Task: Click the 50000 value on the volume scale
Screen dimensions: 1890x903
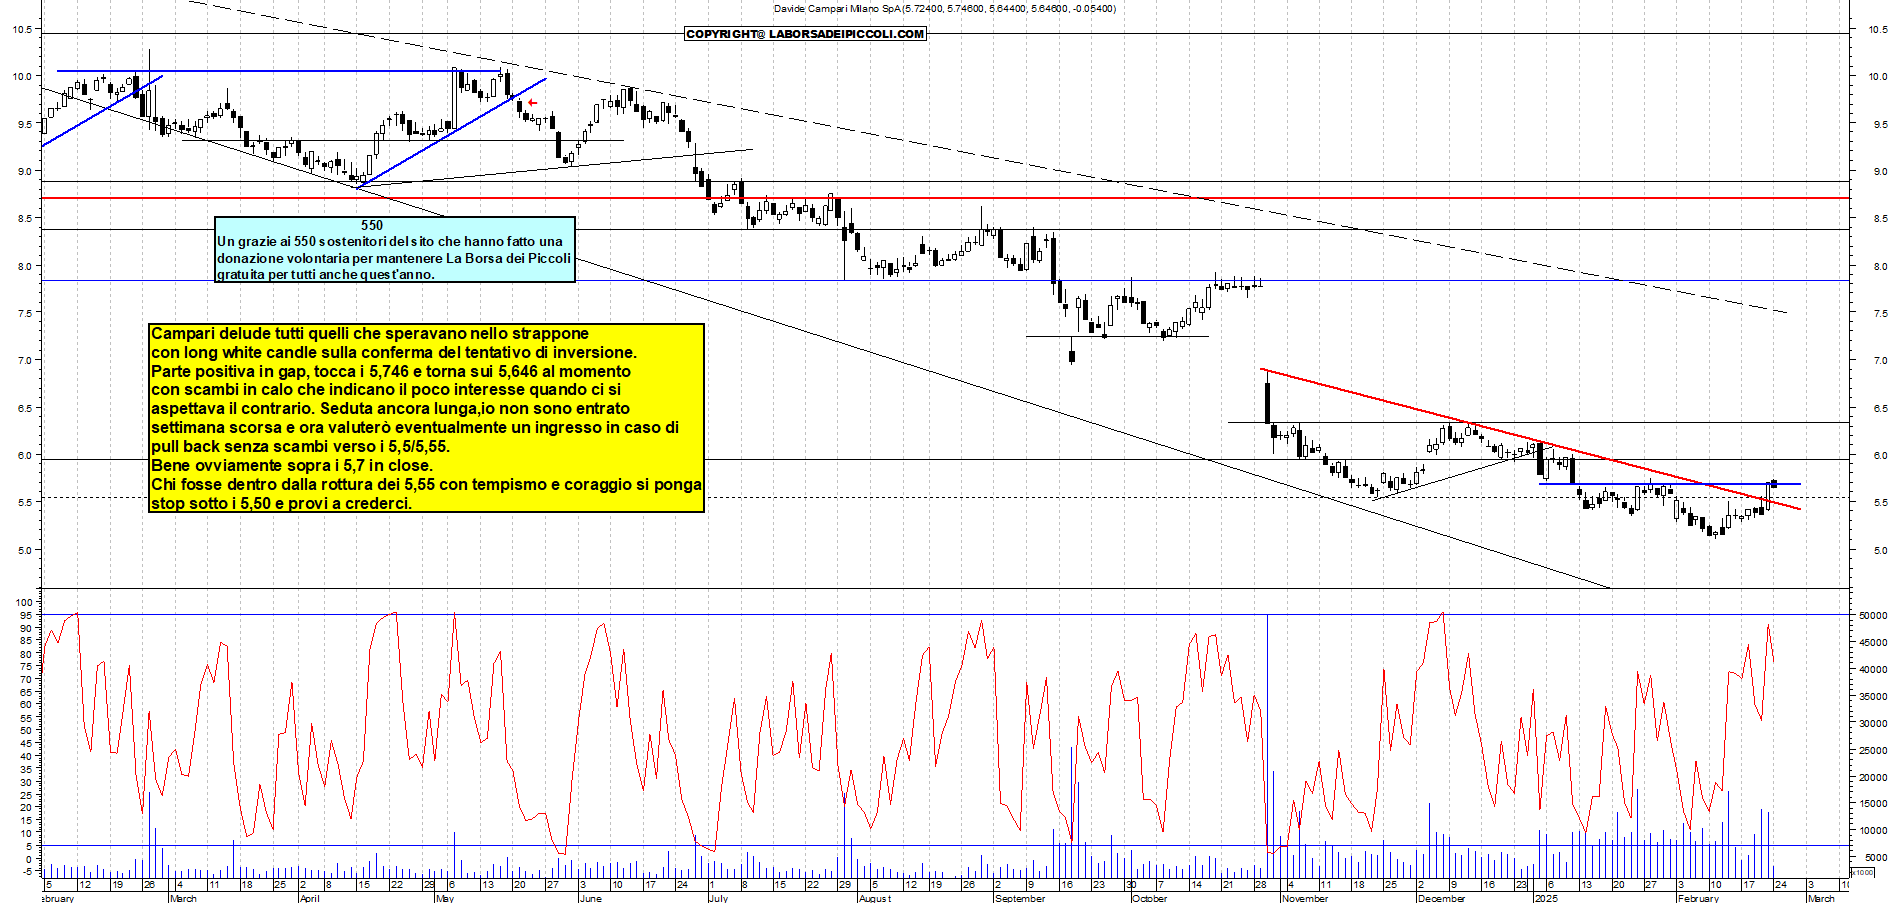Action: (1873, 616)
